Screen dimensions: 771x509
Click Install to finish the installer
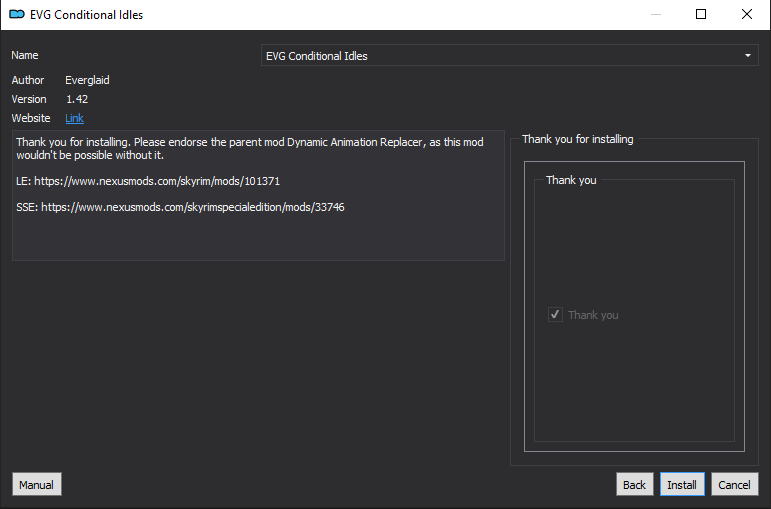click(682, 484)
